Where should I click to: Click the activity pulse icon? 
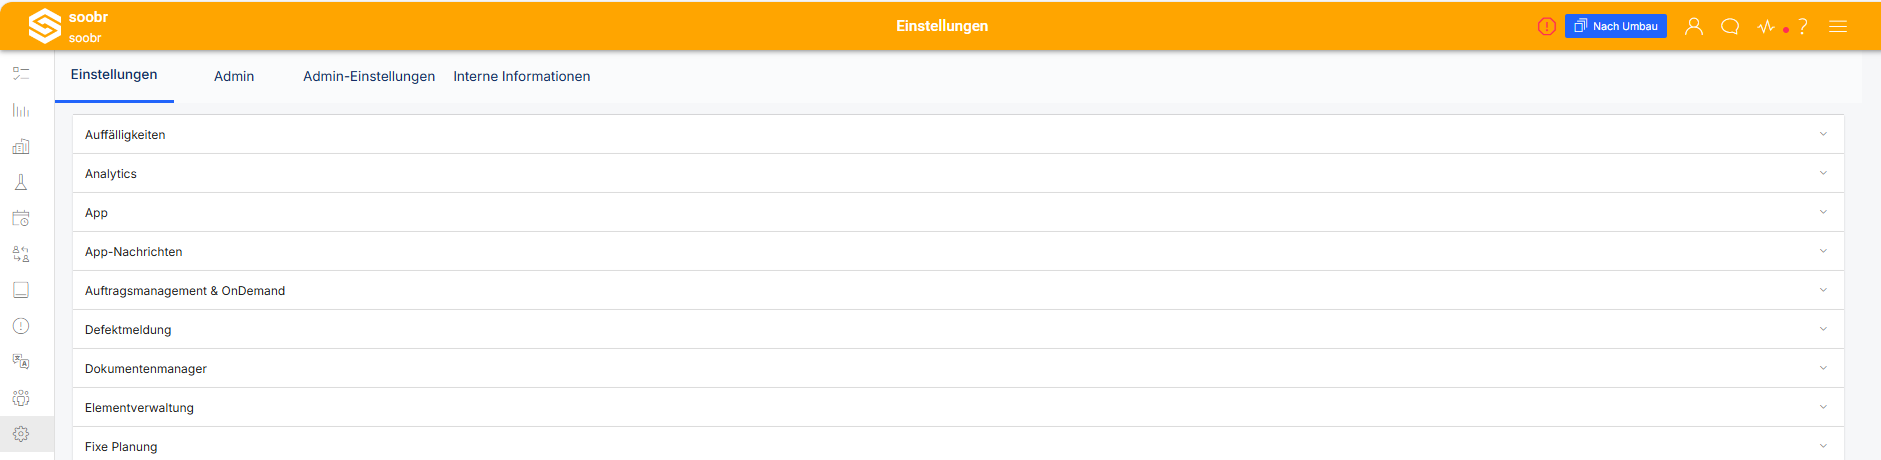(x=1767, y=26)
